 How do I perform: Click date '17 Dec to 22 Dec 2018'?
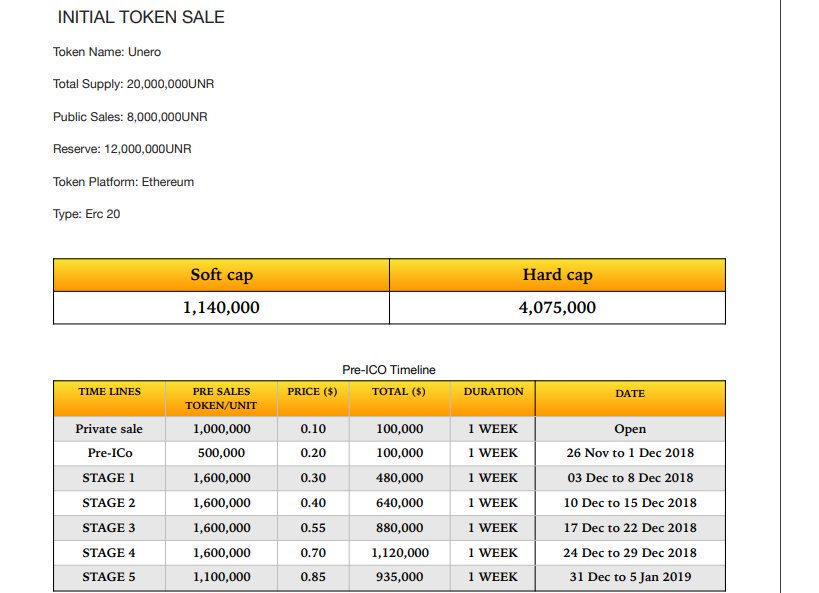click(630, 528)
